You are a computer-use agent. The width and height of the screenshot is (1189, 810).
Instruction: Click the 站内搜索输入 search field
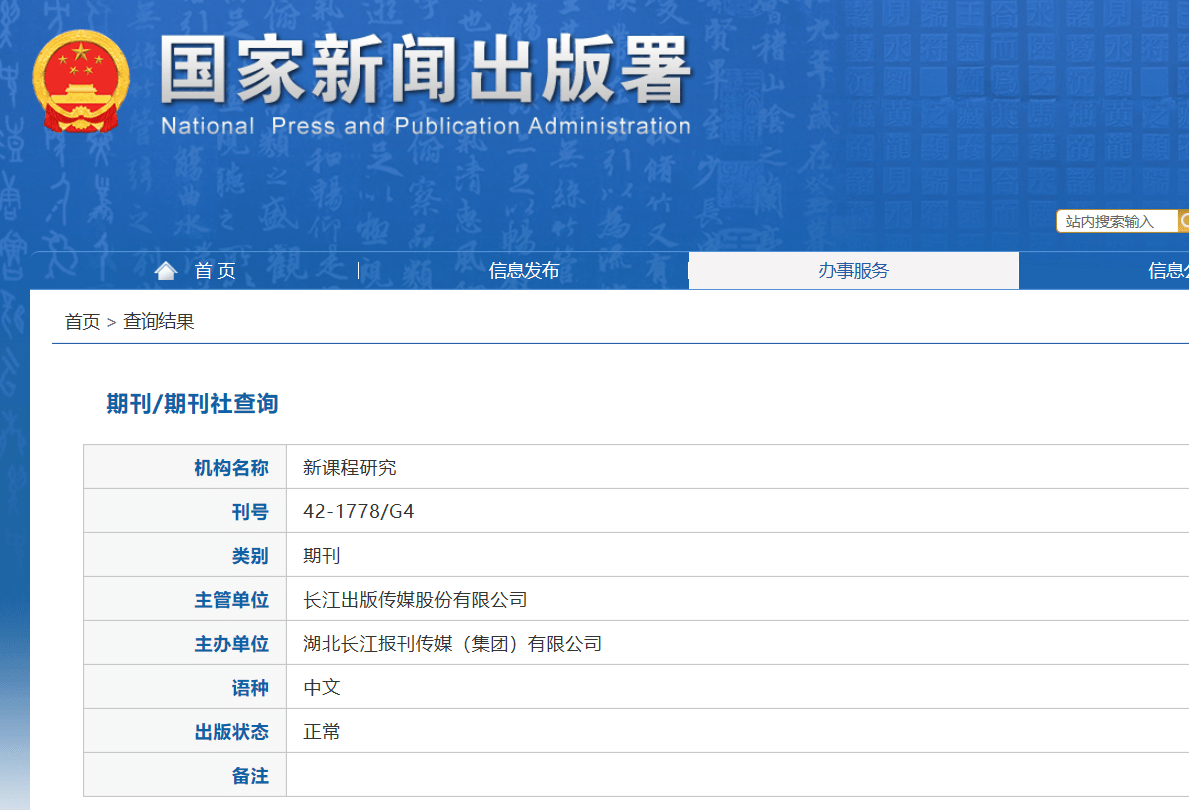pyautogui.click(x=1117, y=221)
